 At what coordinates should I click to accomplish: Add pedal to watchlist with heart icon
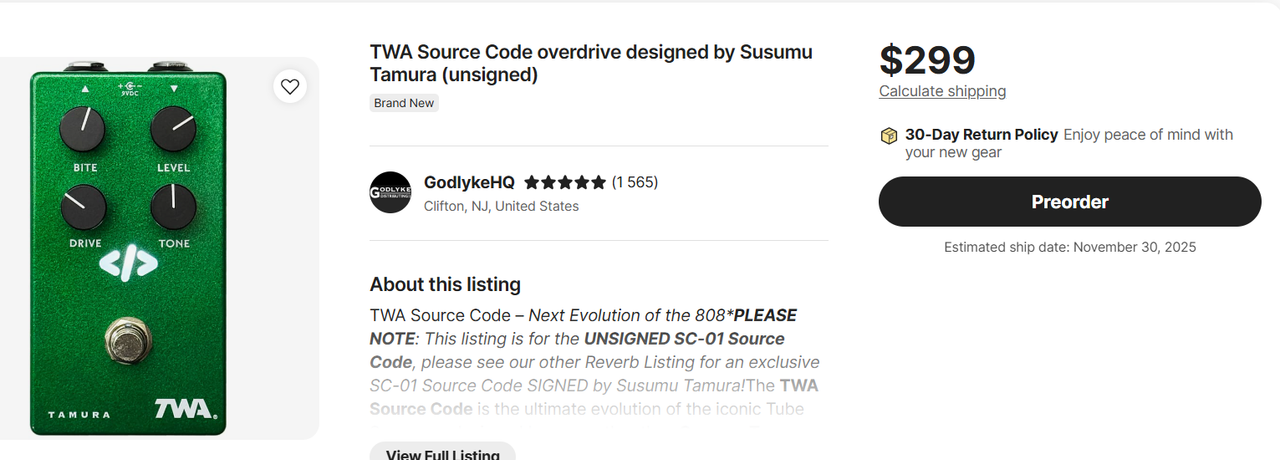point(290,87)
